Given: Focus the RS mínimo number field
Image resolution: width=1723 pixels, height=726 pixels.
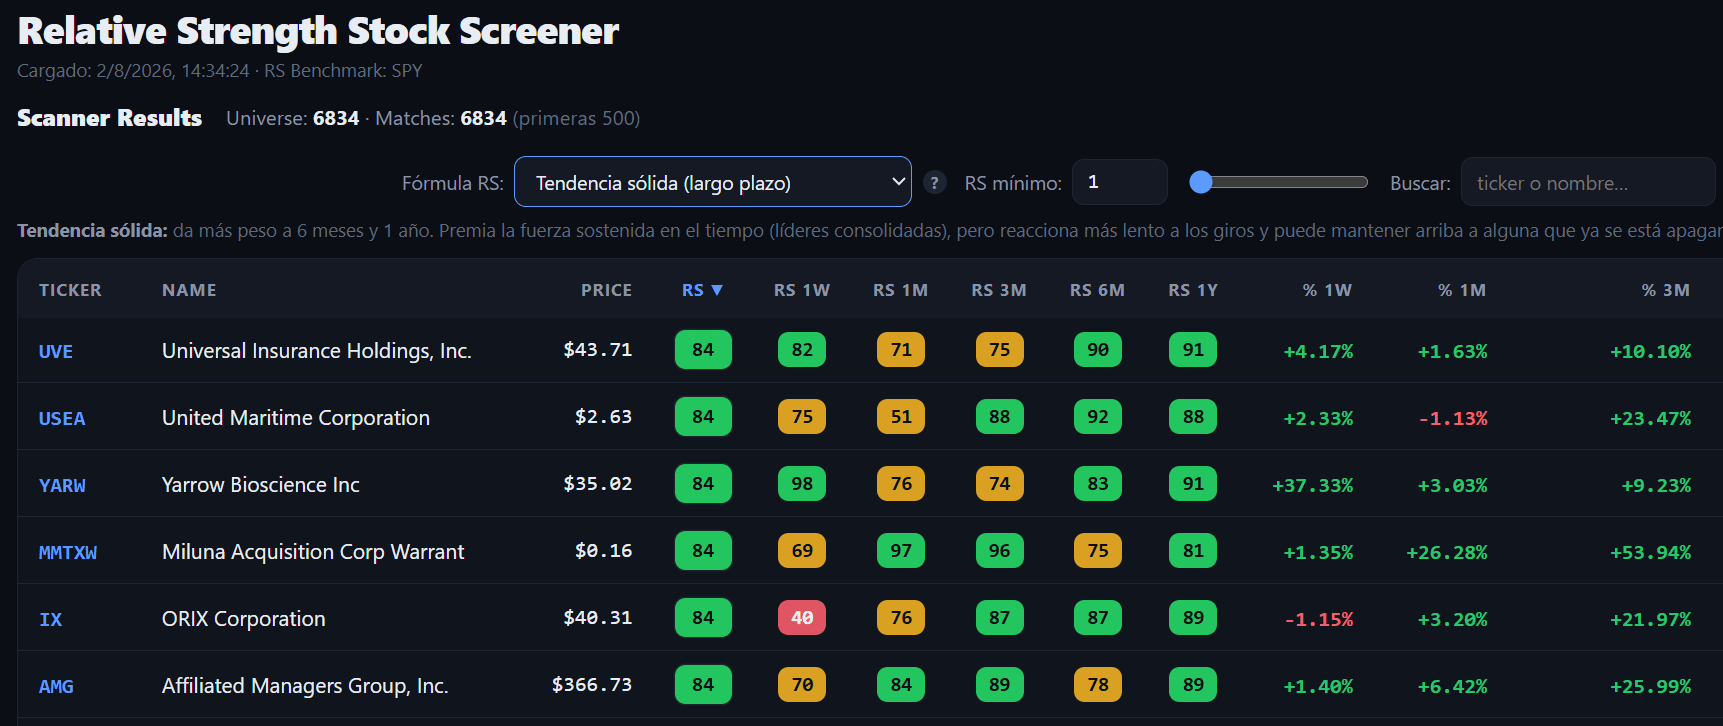Looking at the screenshot, I should pos(1119,182).
